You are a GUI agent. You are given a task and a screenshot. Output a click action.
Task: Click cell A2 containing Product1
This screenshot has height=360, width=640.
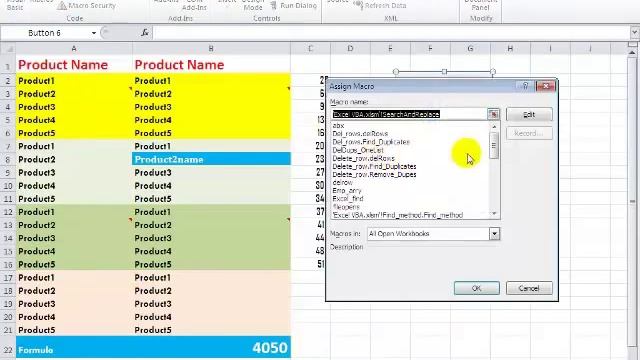coord(74,81)
